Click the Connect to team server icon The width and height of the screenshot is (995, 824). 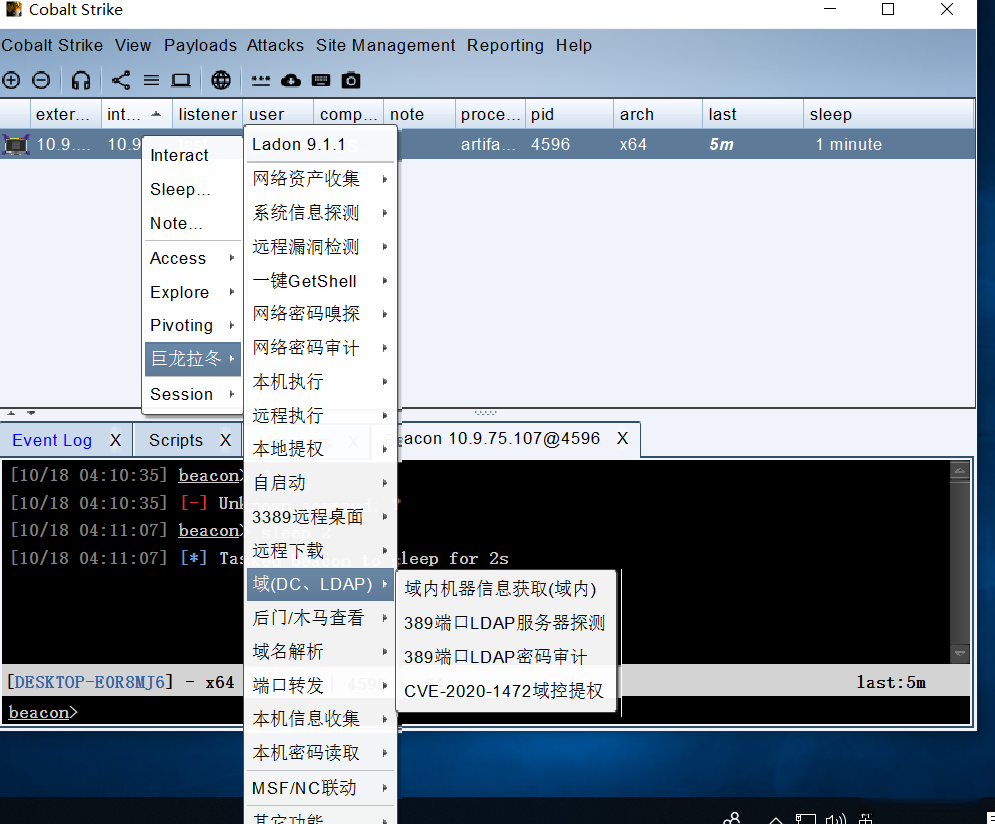pos(11,80)
